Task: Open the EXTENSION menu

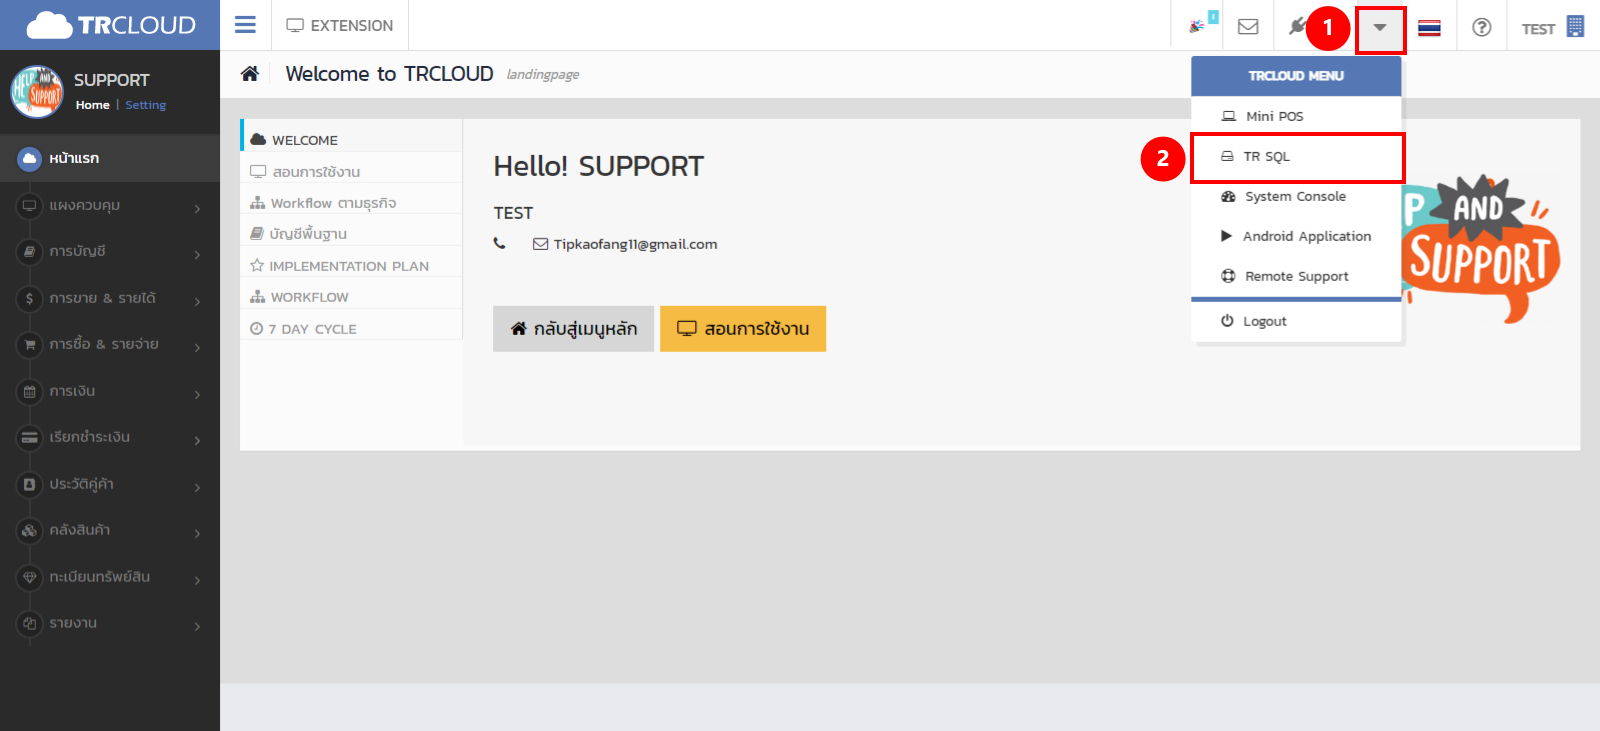Action: pyautogui.click(x=340, y=25)
